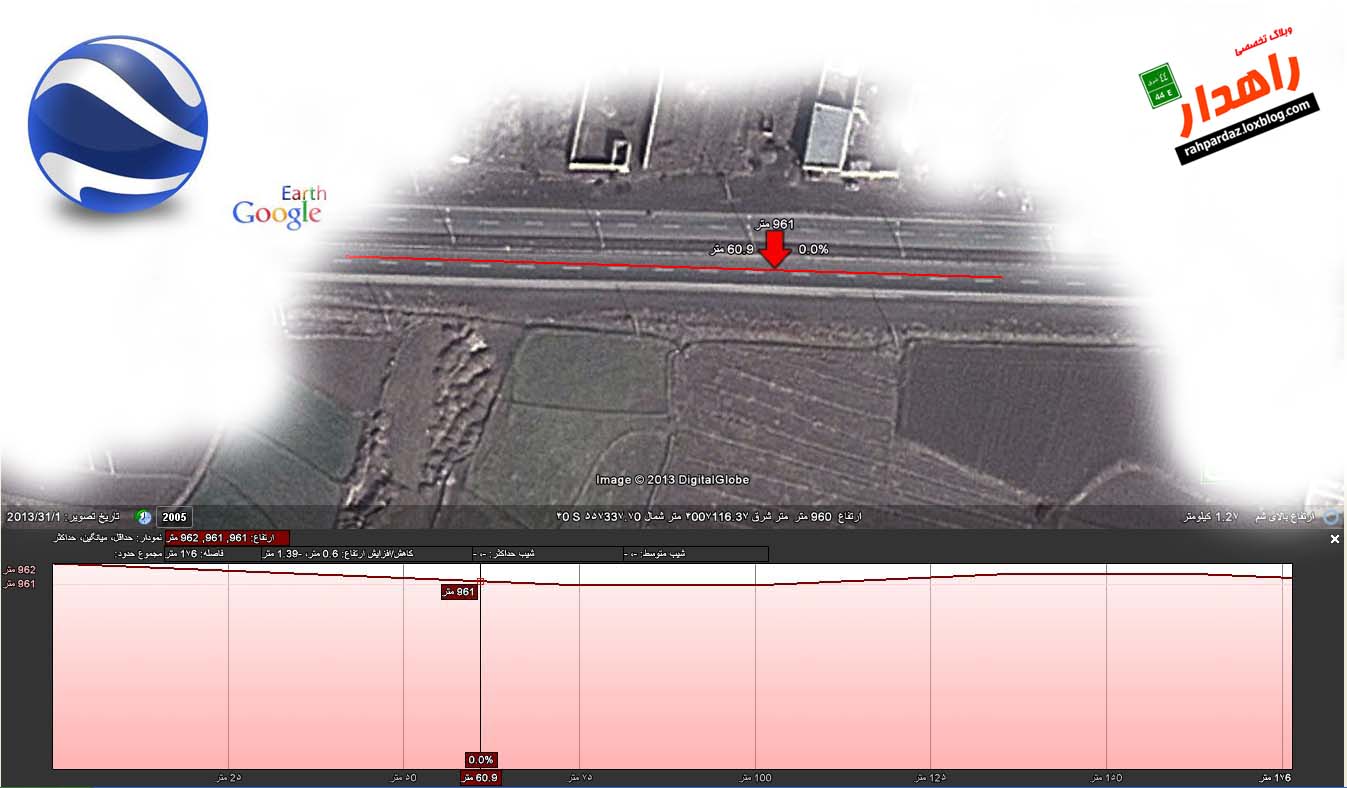Click the 60.9 meter distance marker on axis
This screenshot has height=788, width=1347.
coord(481,778)
